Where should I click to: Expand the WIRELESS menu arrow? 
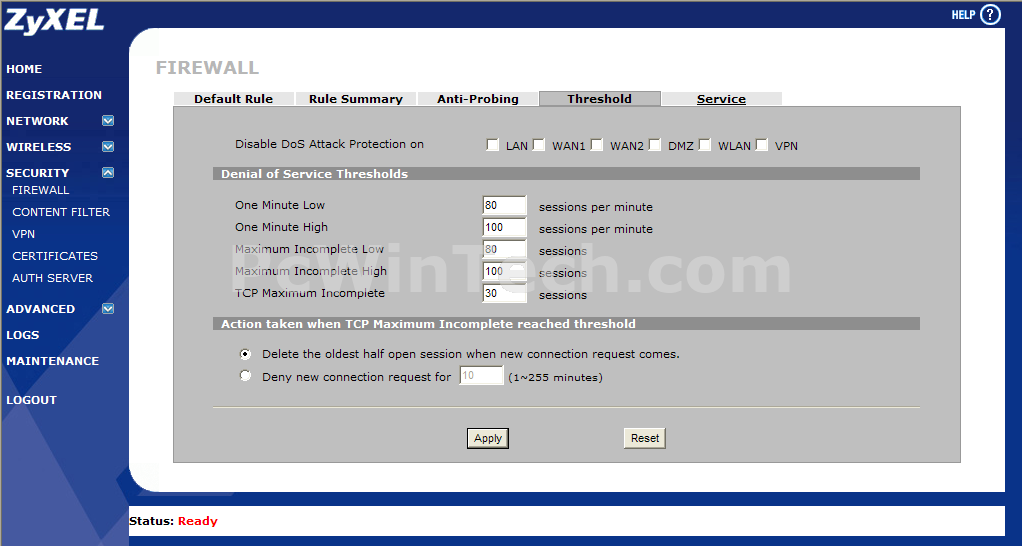[108, 147]
